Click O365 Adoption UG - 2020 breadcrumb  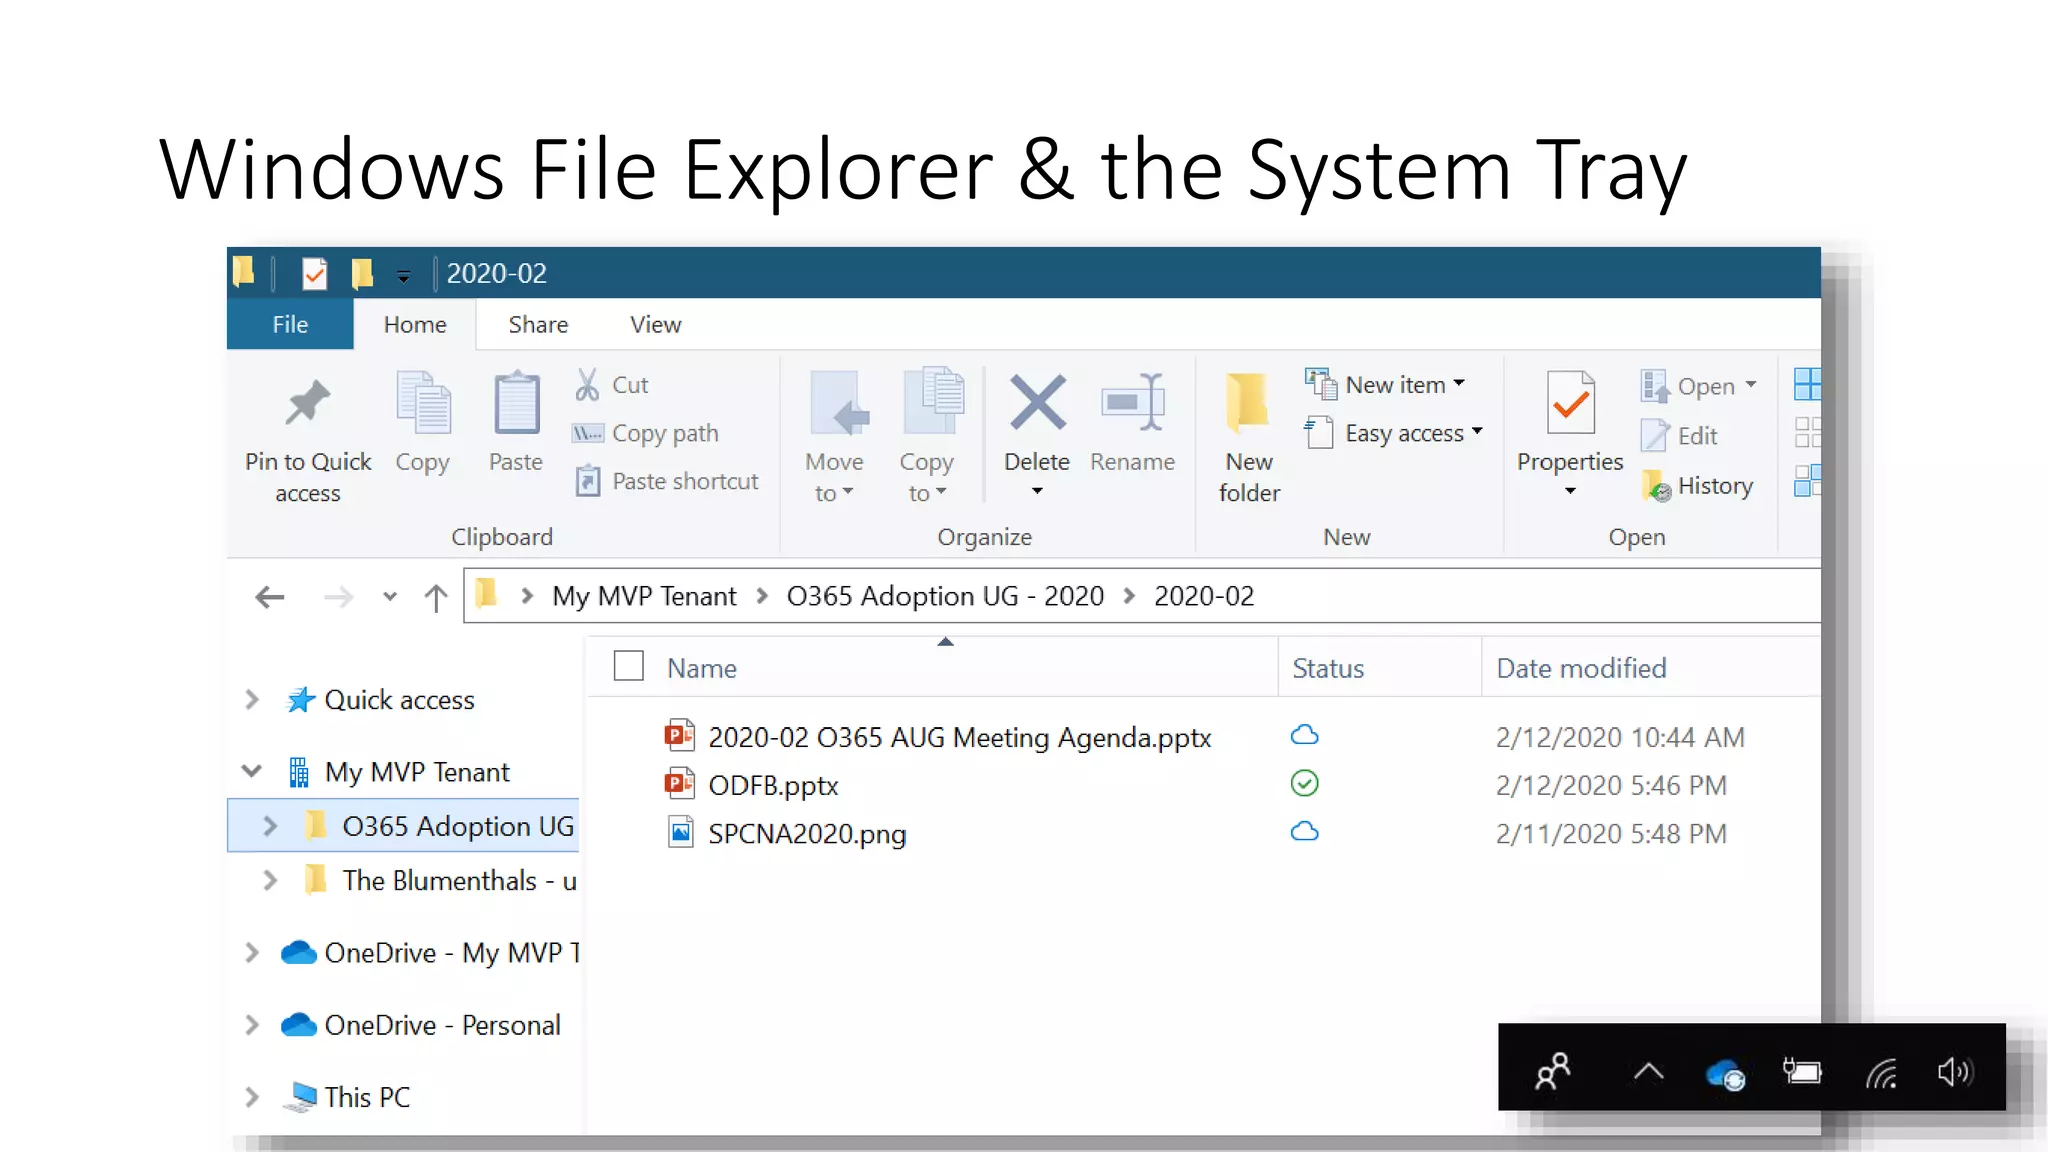(x=945, y=596)
